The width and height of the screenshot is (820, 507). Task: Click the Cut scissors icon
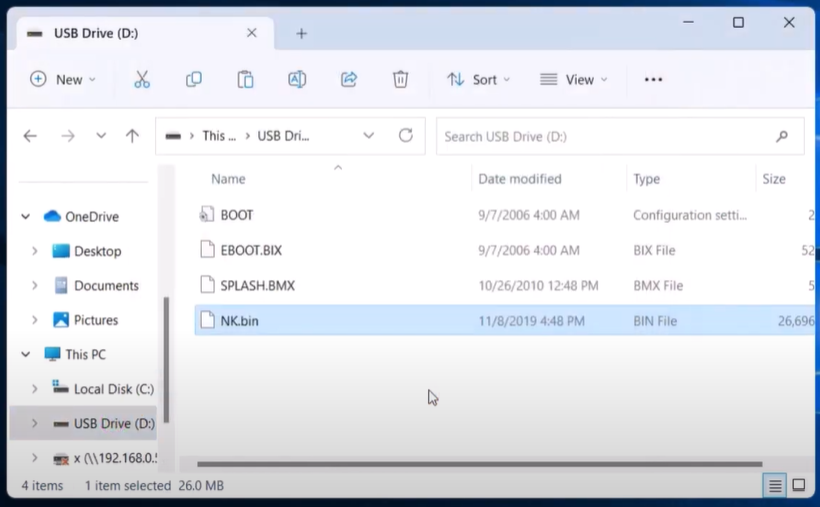pos(142,79)
